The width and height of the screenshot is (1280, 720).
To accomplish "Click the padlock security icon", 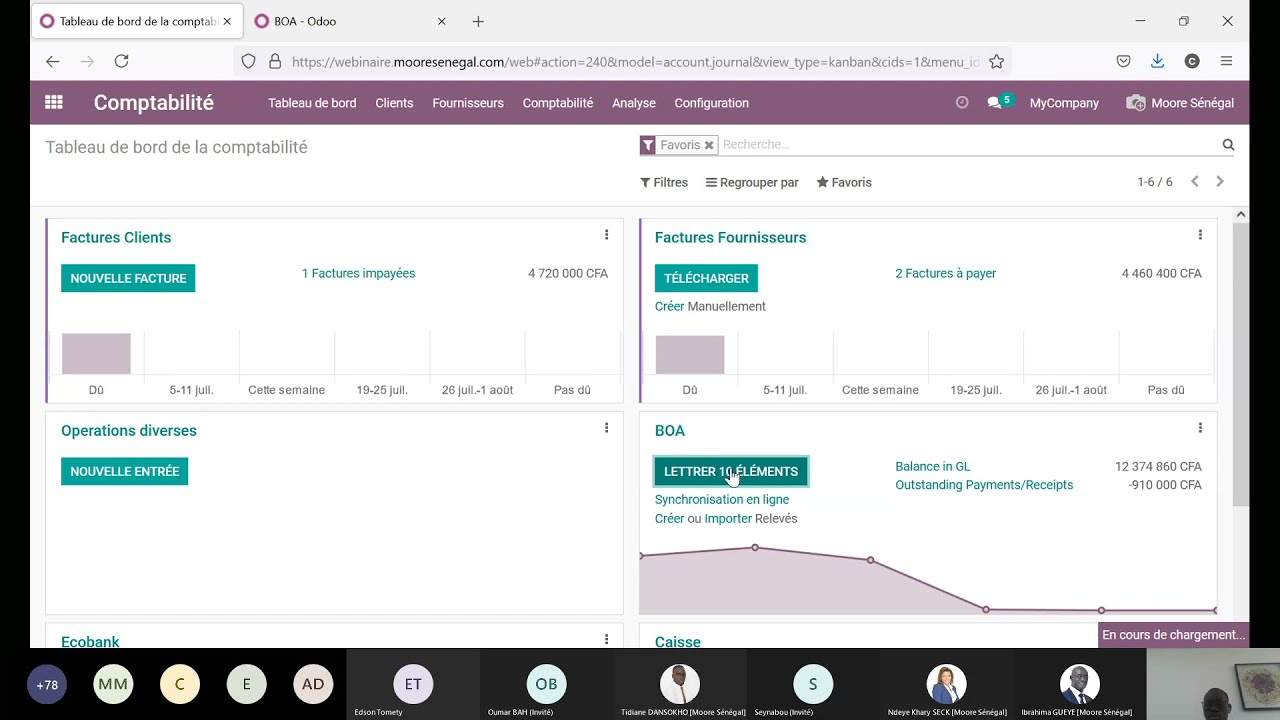I will 275,62.
